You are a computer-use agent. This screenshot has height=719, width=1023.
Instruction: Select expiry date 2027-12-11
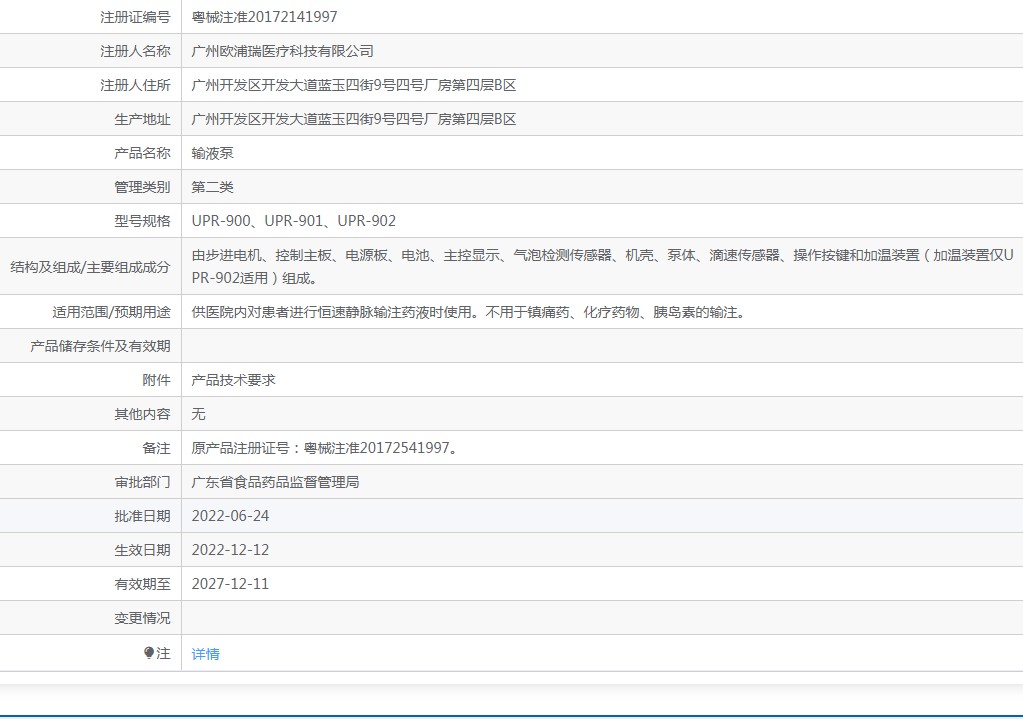230,584
